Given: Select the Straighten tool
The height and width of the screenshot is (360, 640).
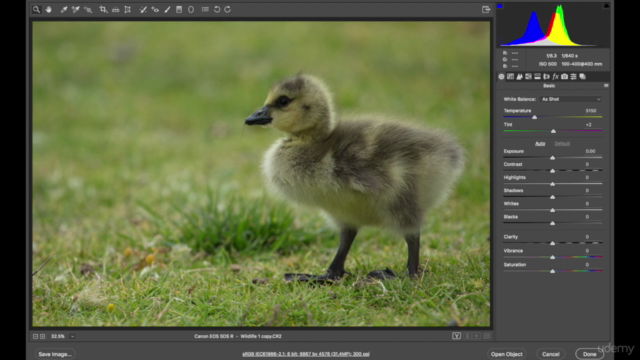Looking at the screenshot, I should coord(116,9).
